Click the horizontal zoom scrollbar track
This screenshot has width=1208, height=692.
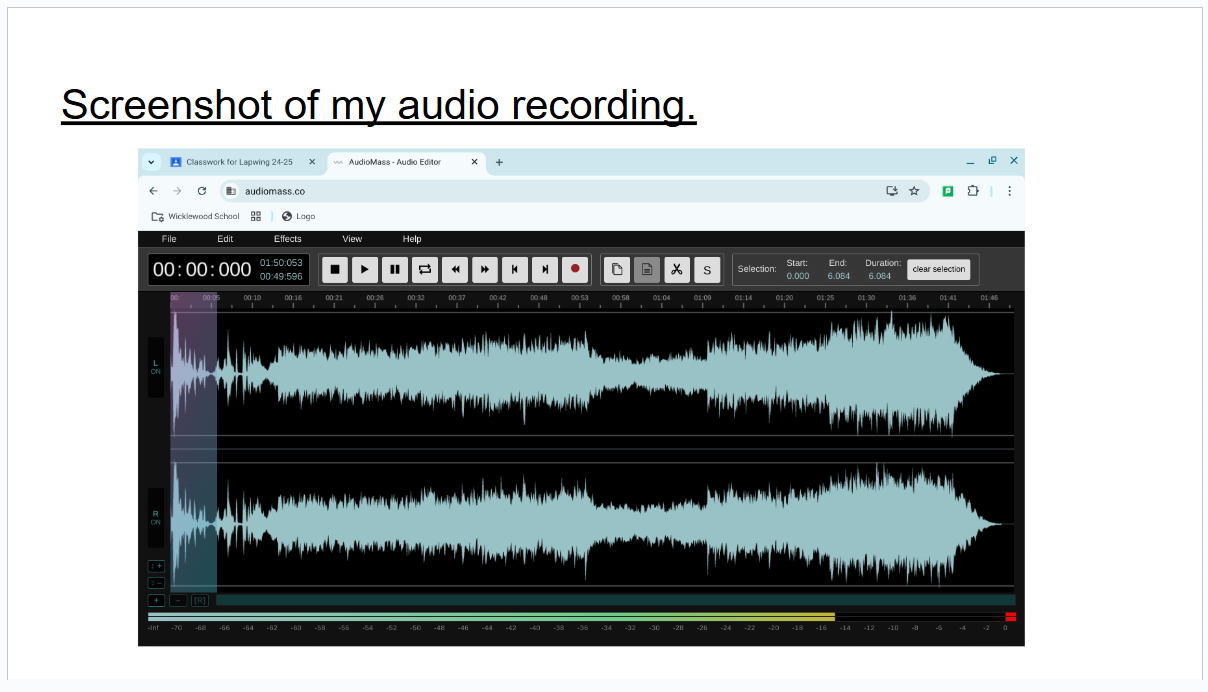point(615,600)
